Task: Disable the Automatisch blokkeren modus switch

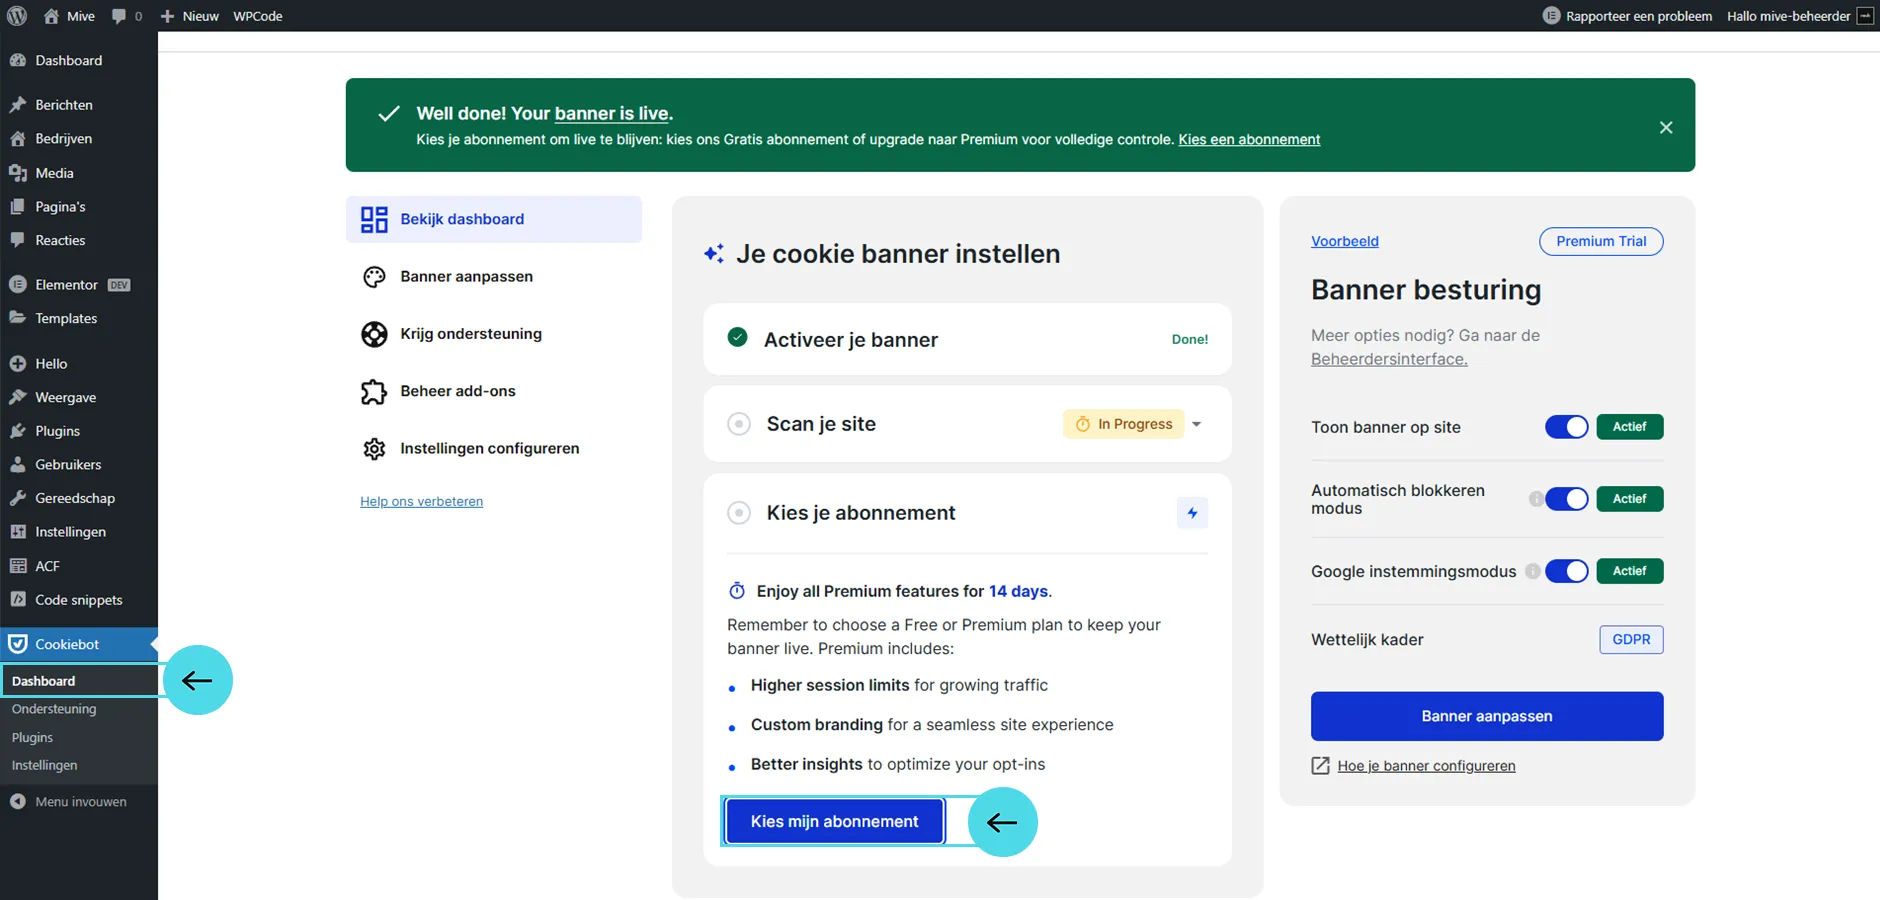Action: click(x=1566, y=499)
